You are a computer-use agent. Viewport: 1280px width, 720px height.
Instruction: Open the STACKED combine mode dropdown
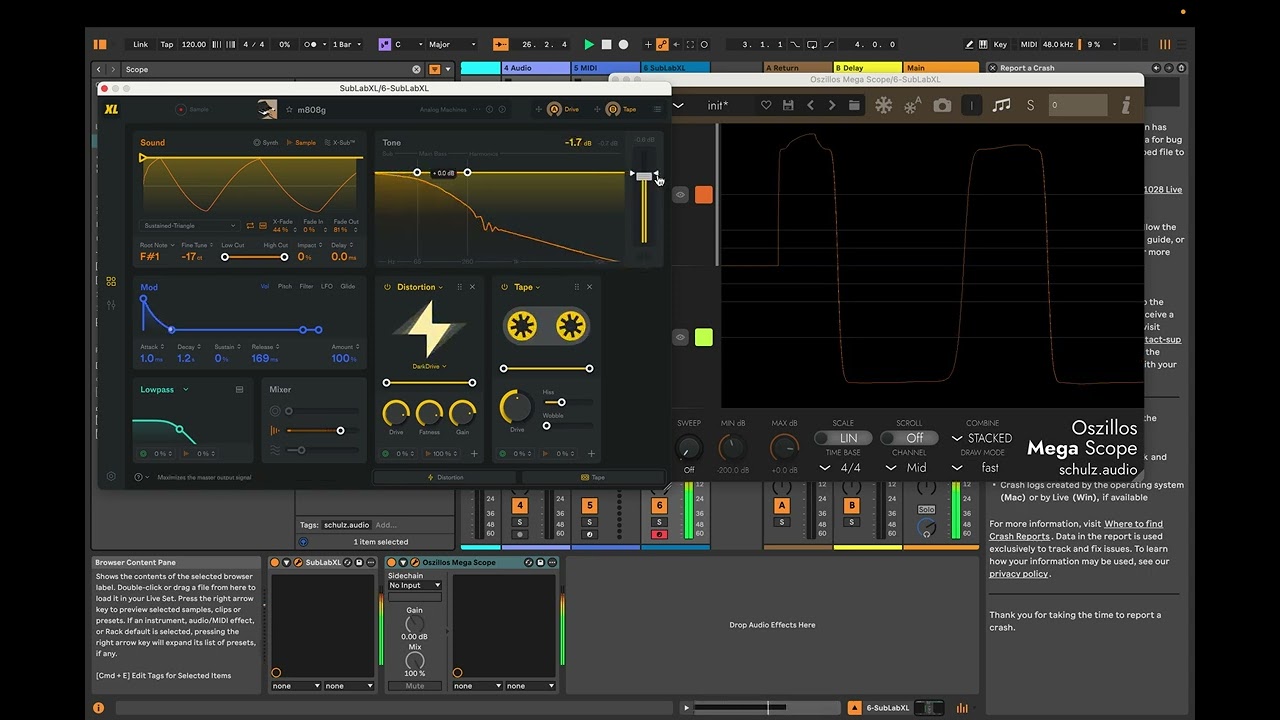[982, 438]
